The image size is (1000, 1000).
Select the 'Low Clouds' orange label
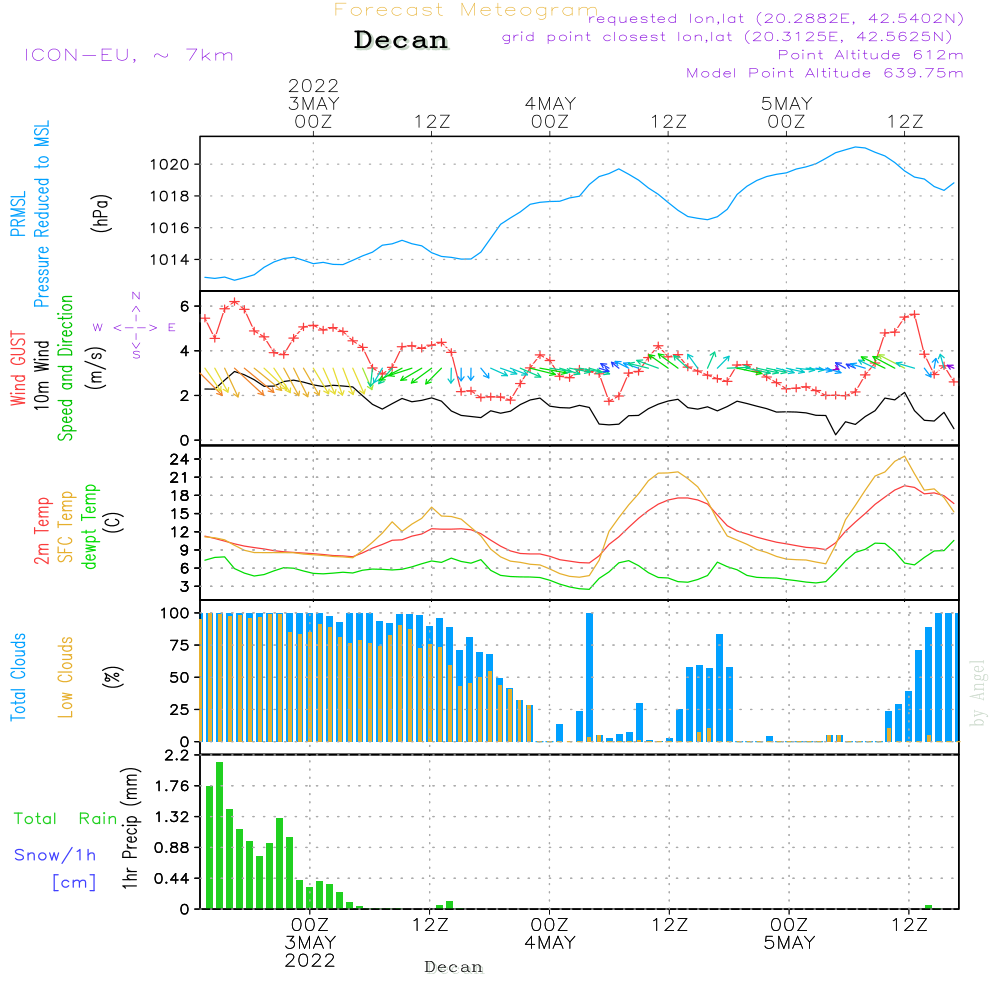[65, 677]
